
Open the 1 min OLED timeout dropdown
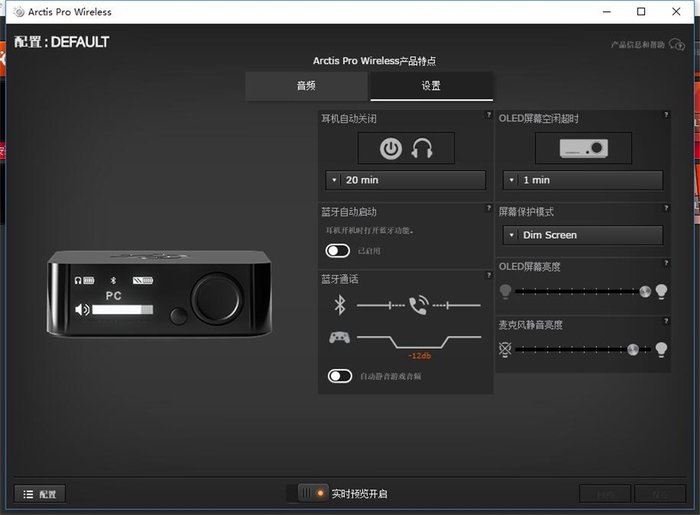[583, 180]
